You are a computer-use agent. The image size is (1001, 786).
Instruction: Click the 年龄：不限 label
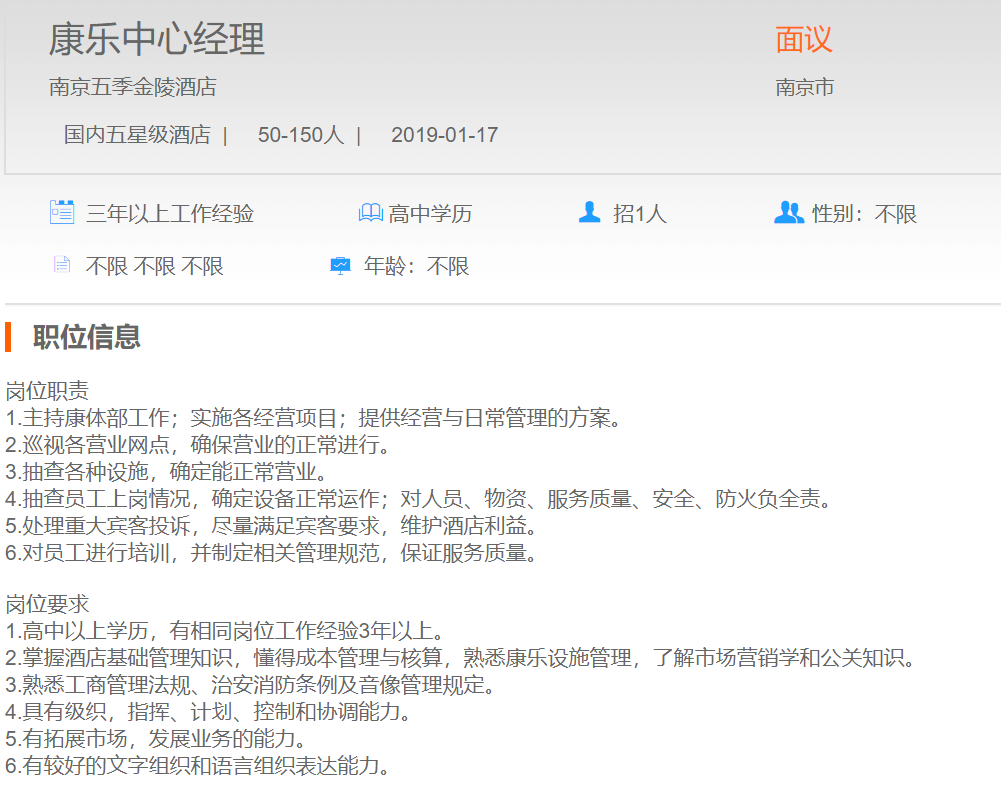pyautogui.click(x=416, y=266)
